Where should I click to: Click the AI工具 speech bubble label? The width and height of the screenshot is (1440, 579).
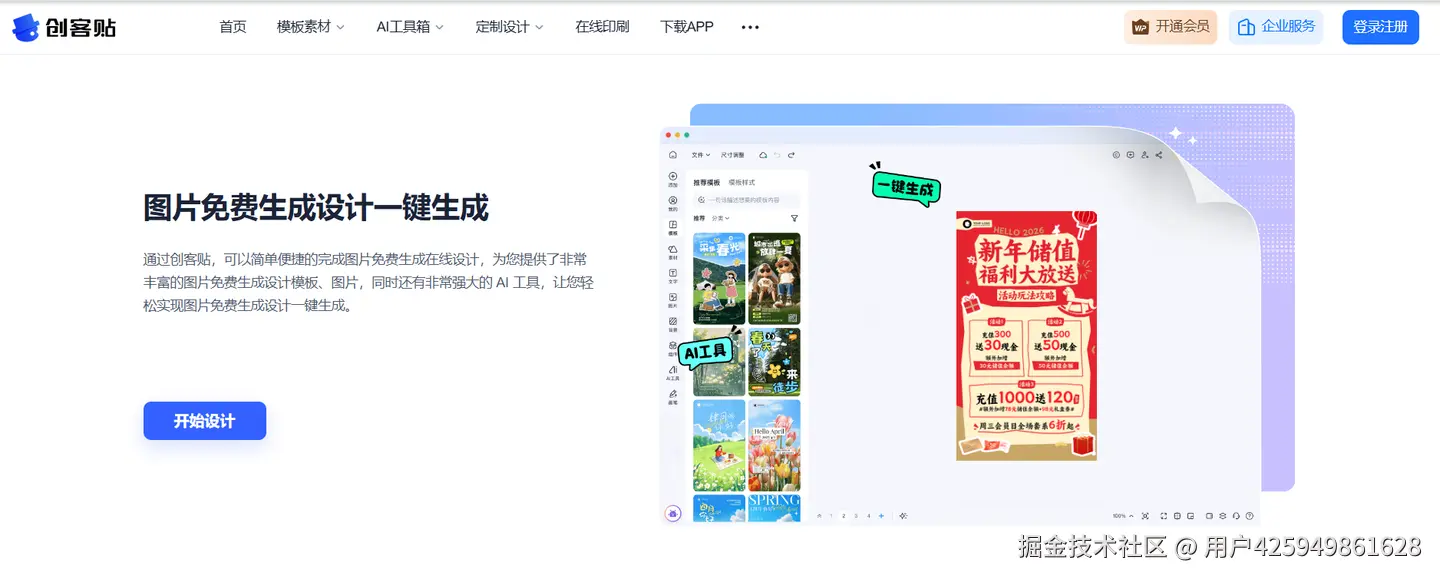705,351
